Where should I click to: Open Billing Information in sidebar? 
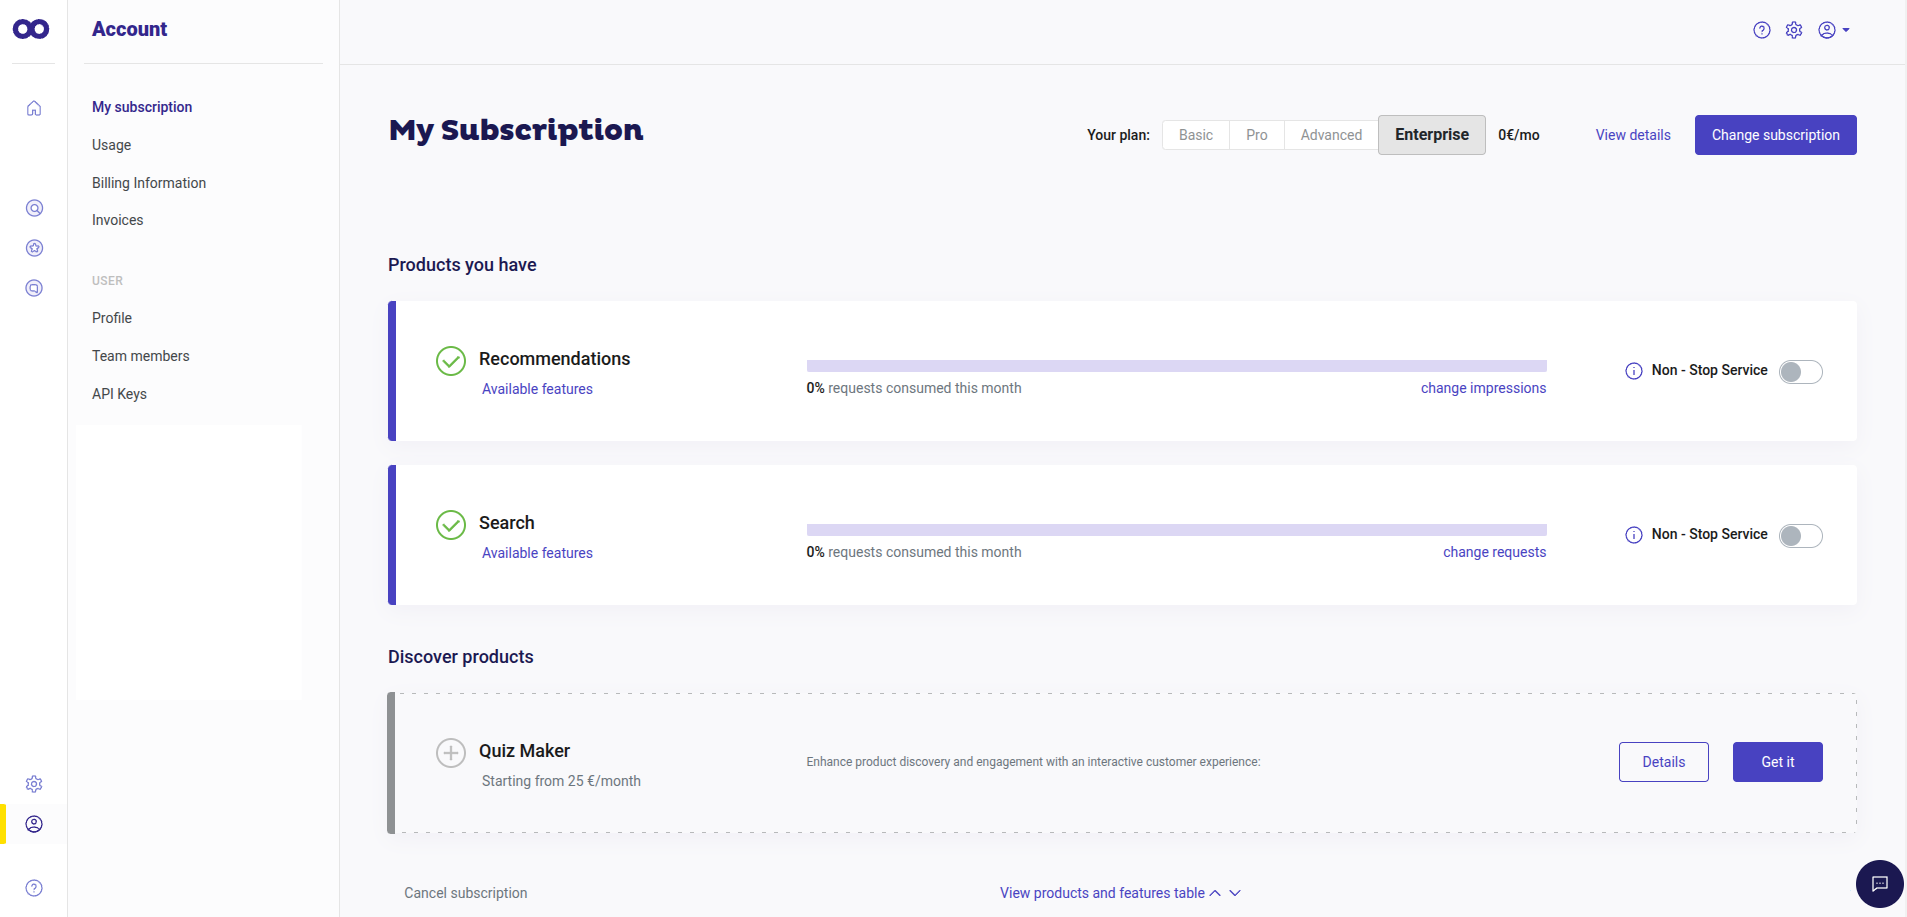[149, 183]
